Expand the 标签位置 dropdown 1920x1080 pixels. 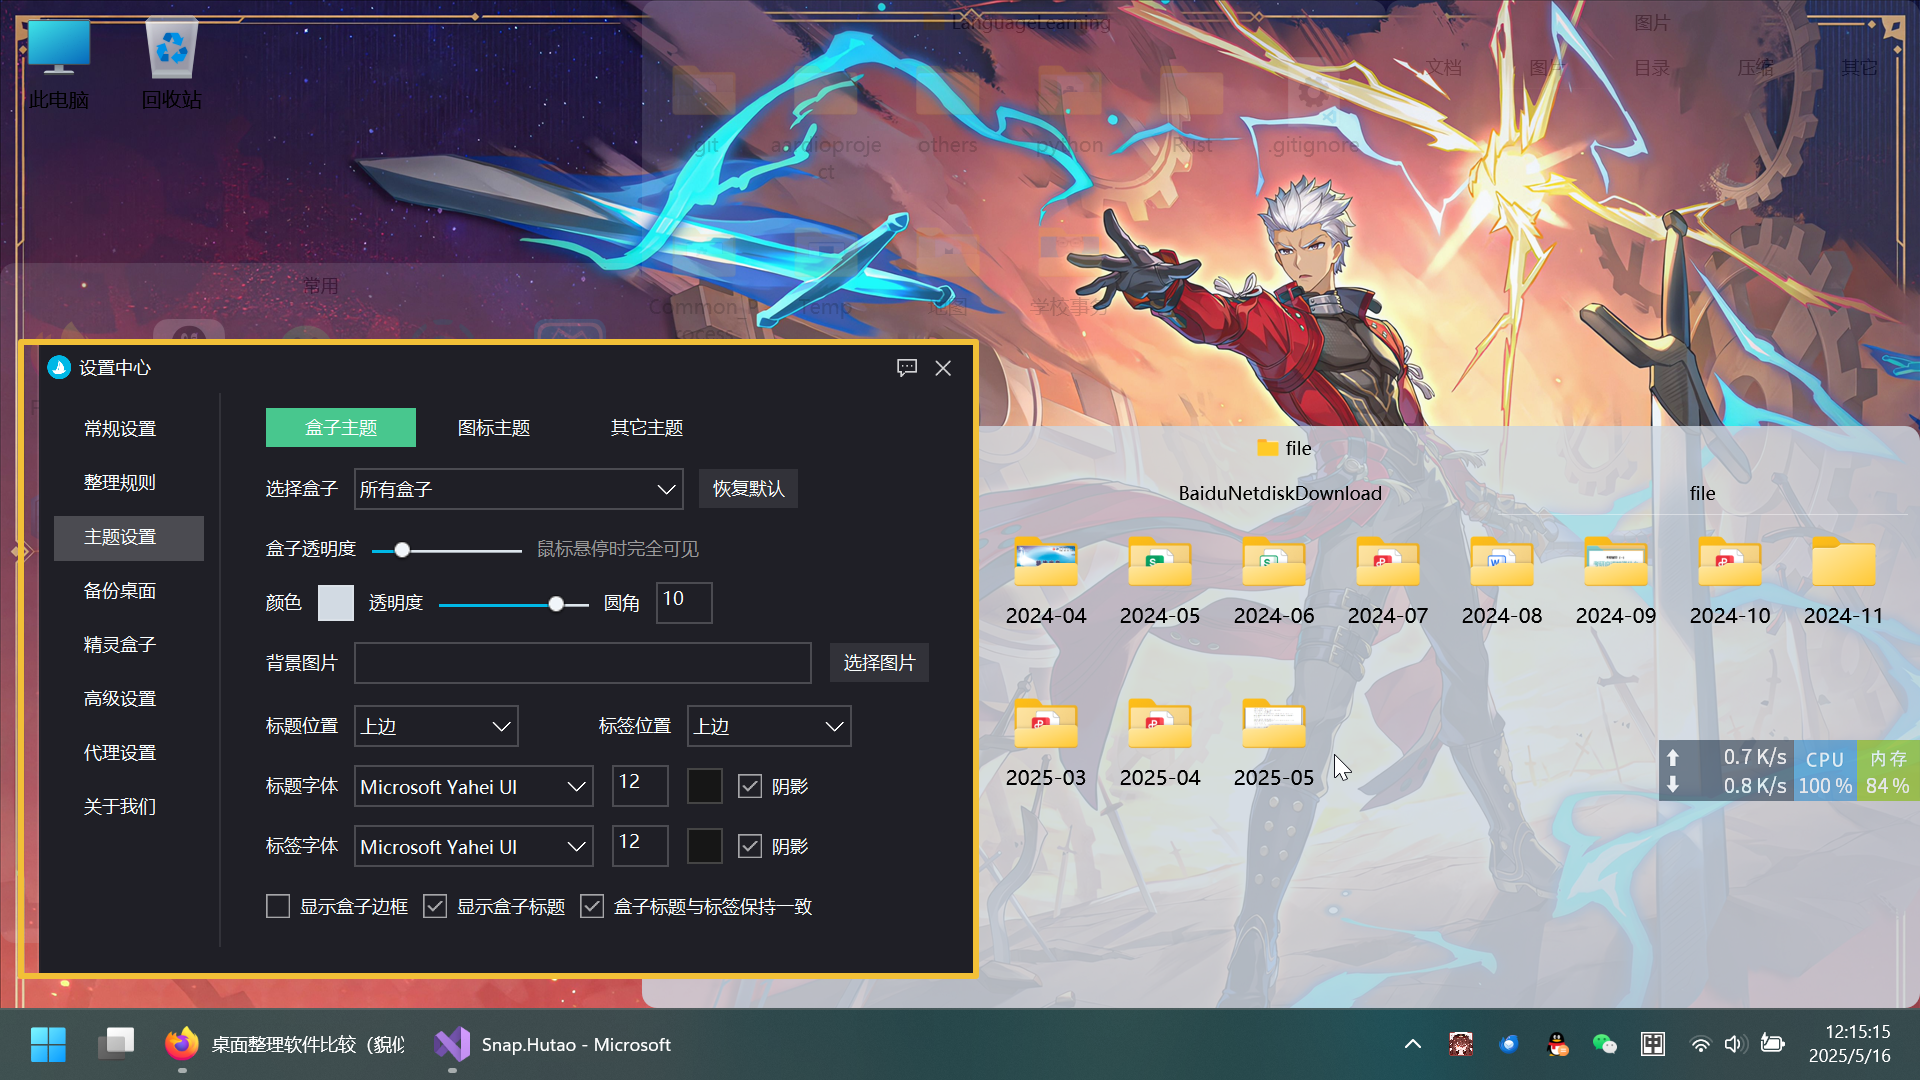click(769, 726)
